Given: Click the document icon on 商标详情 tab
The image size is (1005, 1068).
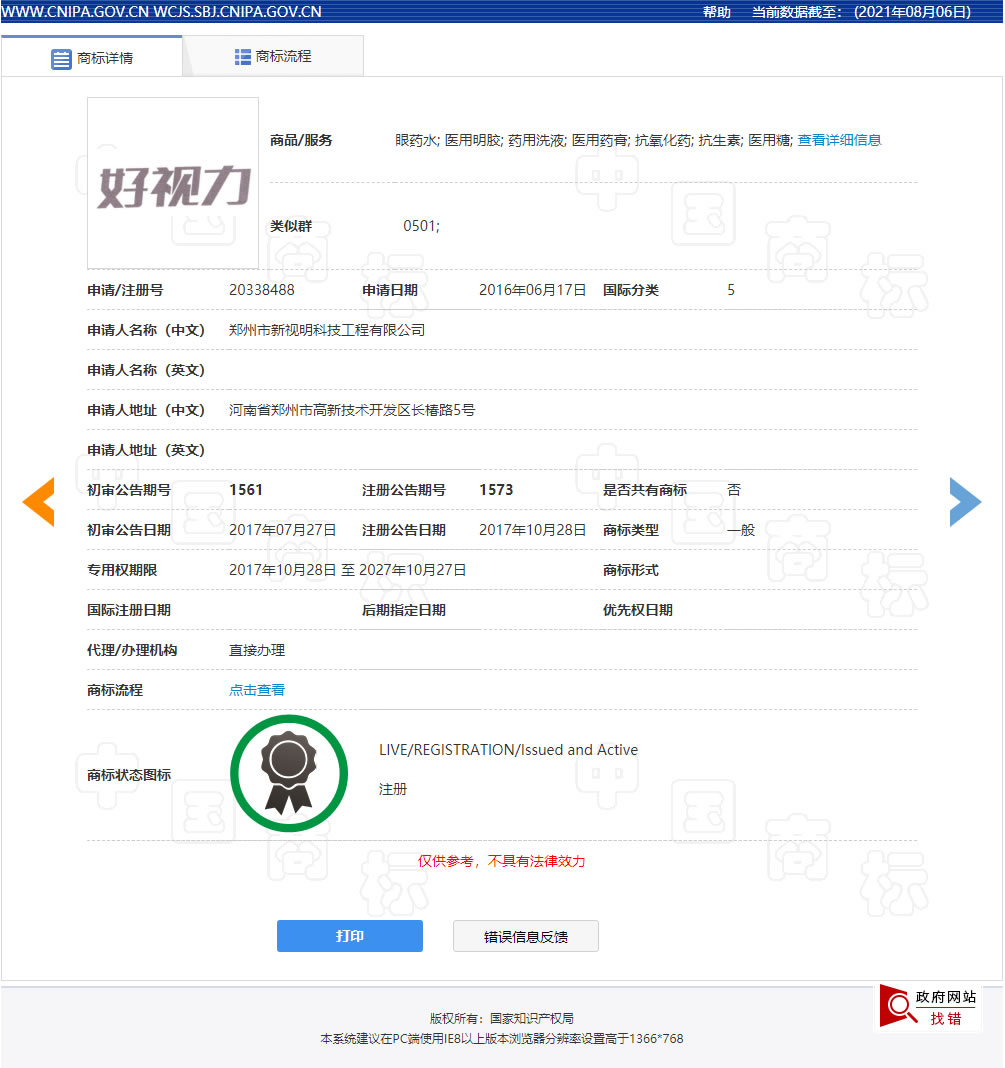Looking at the screenshot, I should point(60,56).
